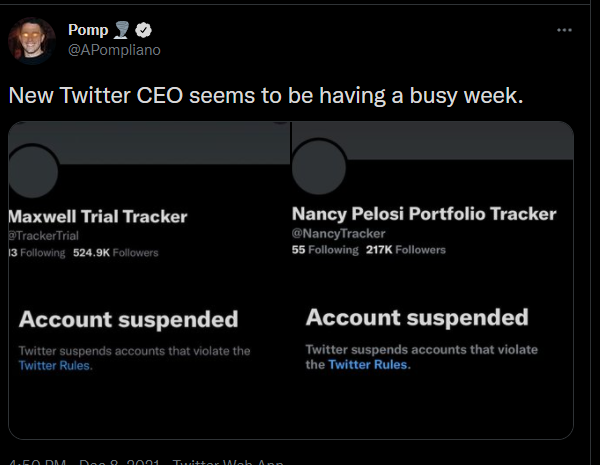Click "Twitter Rules" link under Nancy Pelosi Tracker
Image resolution: width=600 pixels, height=465 pixels.
[x=368, y=365]
